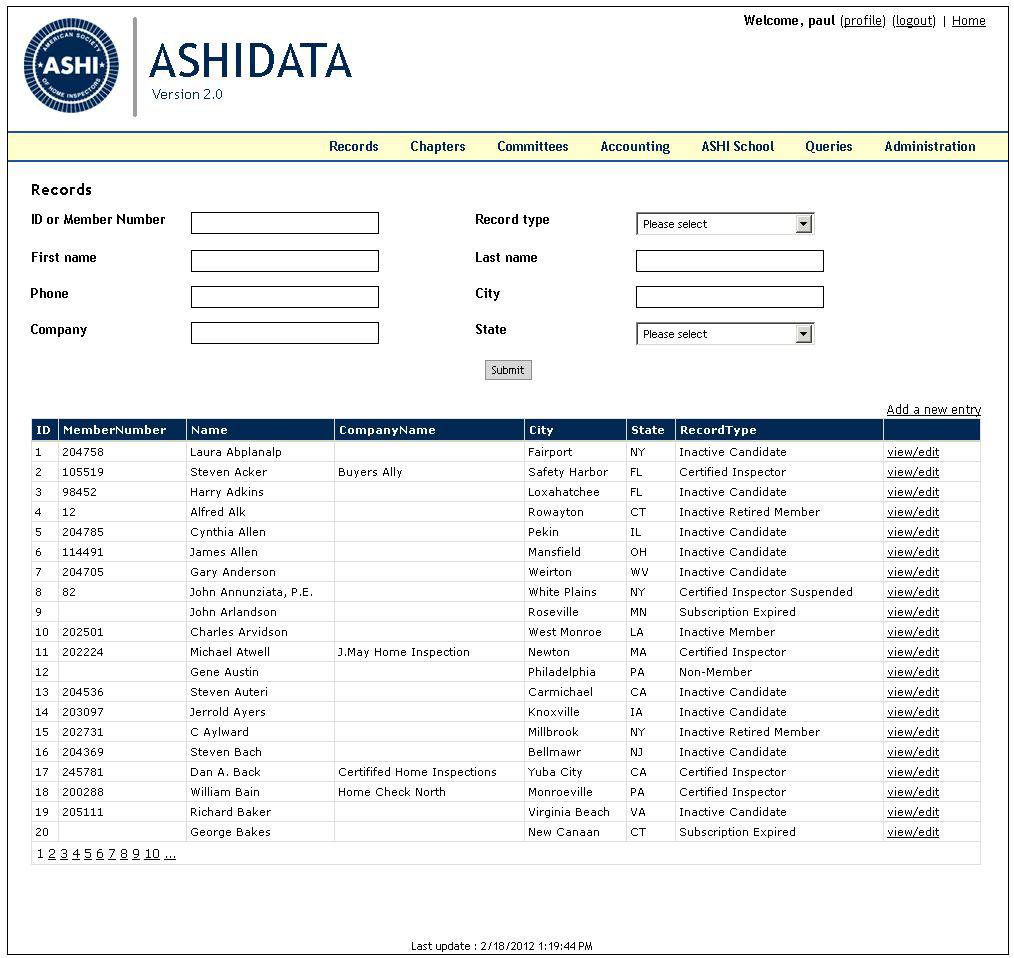
Task: Click into the First name field
Action: (x=285, y=261)
